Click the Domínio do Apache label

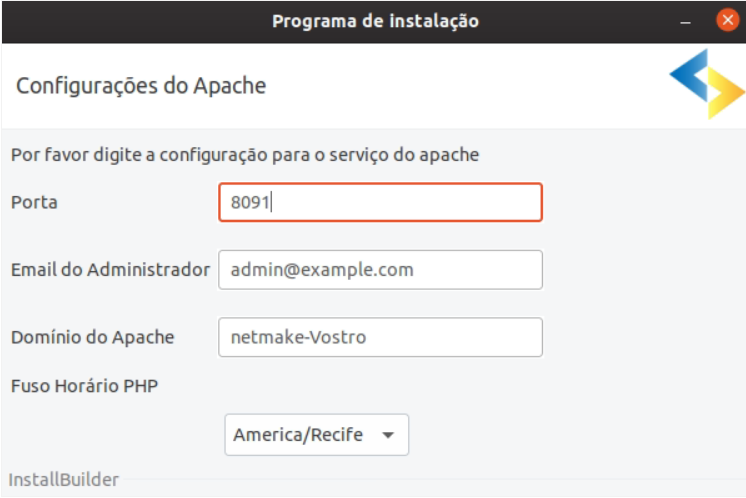pyautogui.click(x=93, y=337)
